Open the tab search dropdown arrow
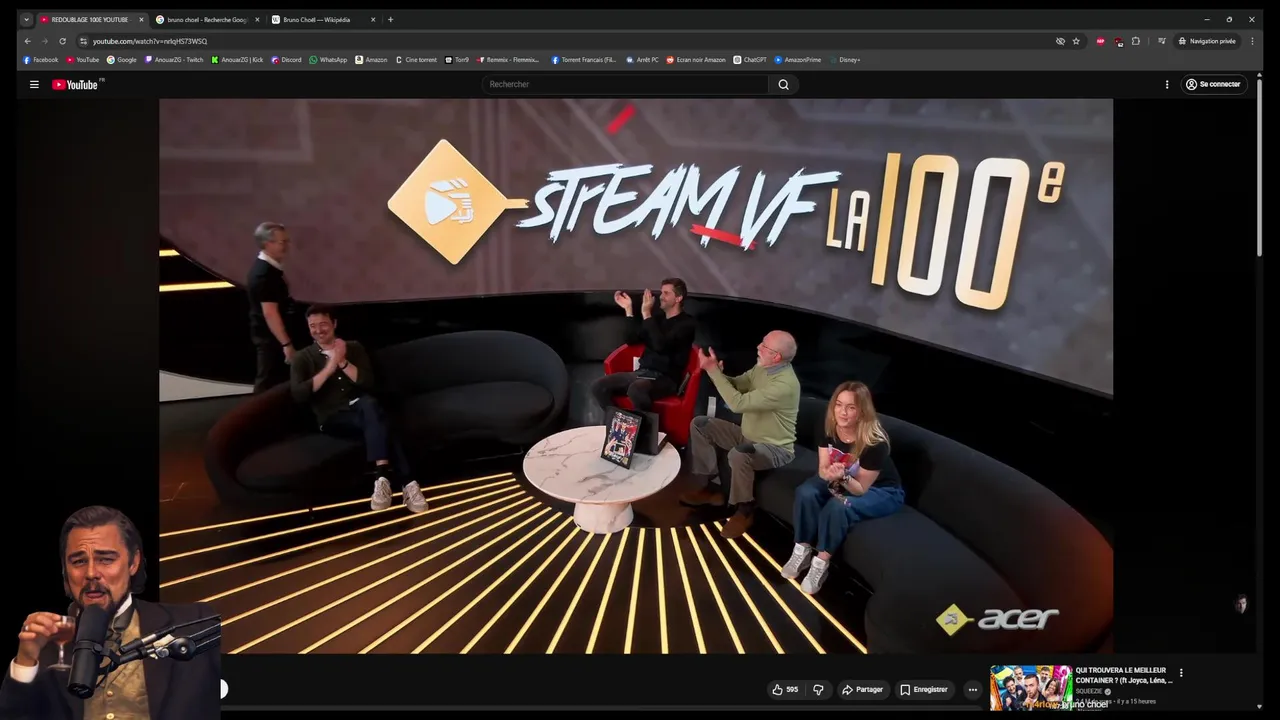This screenshot has width=1280, height=720. [27, 19]
